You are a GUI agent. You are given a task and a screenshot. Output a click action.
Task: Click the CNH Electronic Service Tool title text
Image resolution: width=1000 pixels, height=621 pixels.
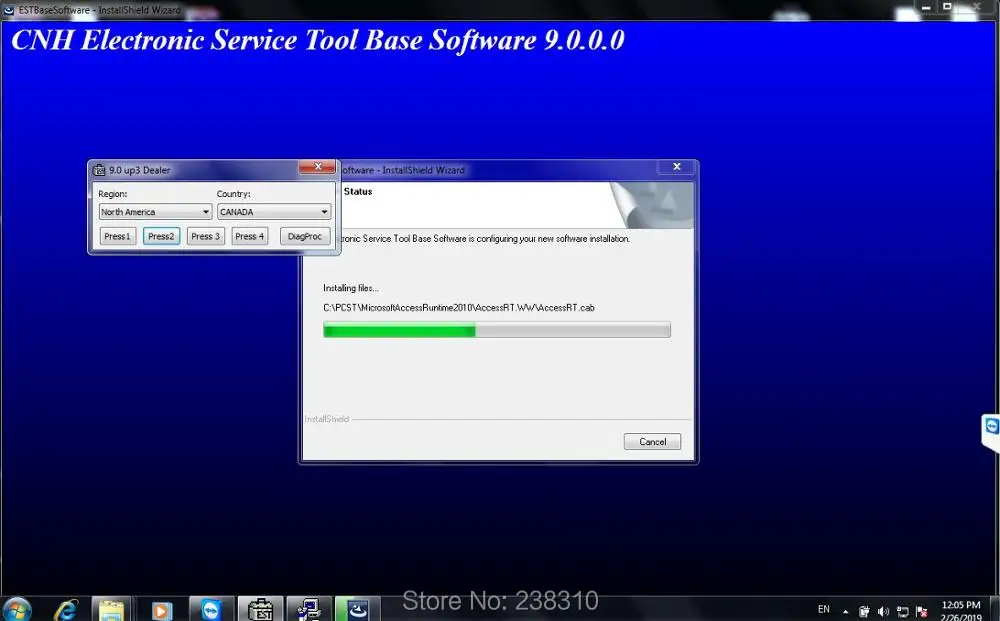[318, 40]
